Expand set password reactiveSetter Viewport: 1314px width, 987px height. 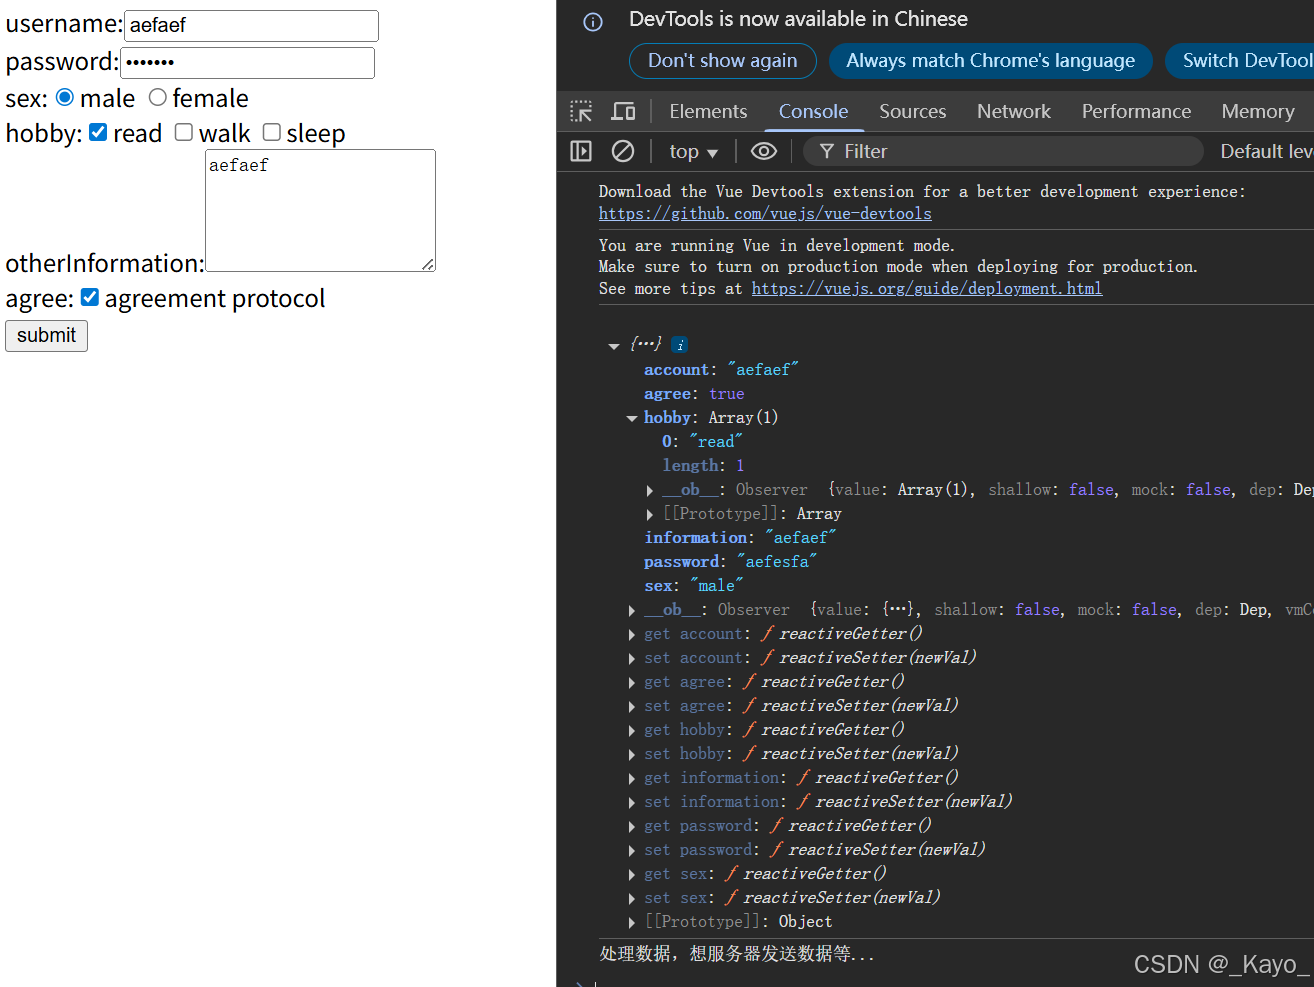pyautogui.click(x=632, y=850)
